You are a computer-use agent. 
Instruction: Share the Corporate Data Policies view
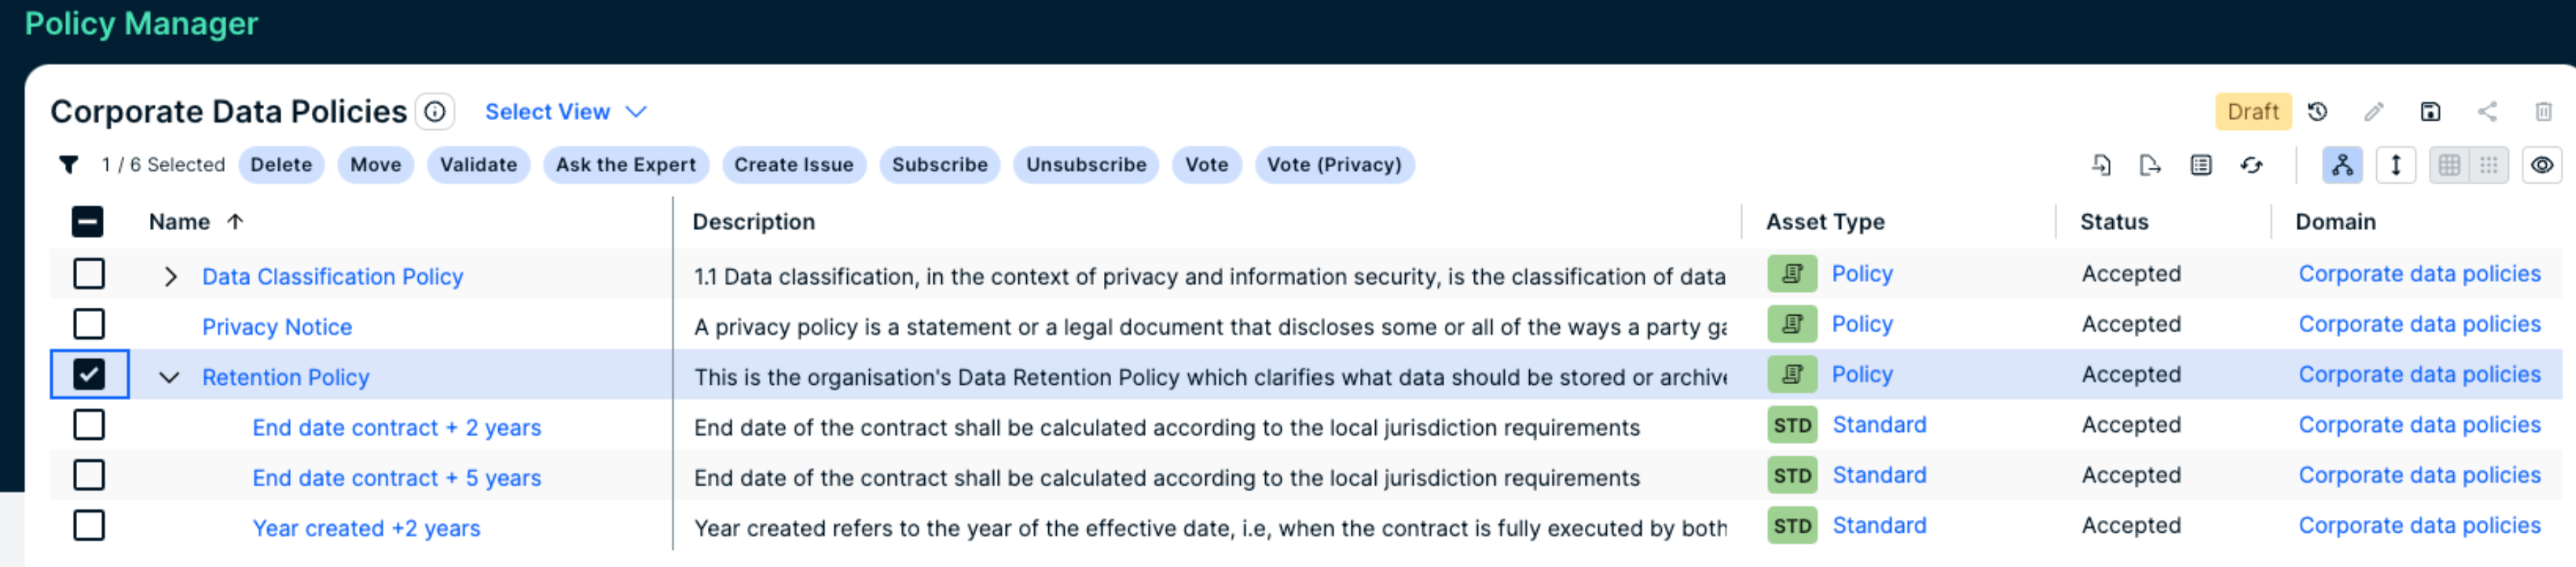(x=2488, y=111)
